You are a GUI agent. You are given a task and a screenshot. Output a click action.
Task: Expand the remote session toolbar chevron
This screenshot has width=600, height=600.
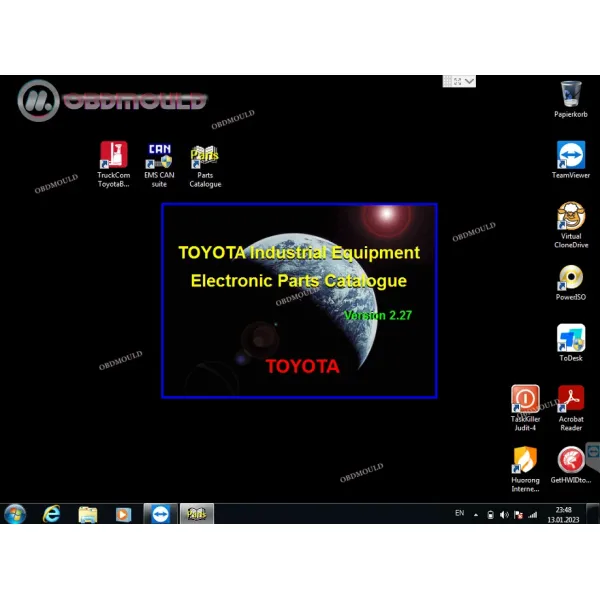470,81
